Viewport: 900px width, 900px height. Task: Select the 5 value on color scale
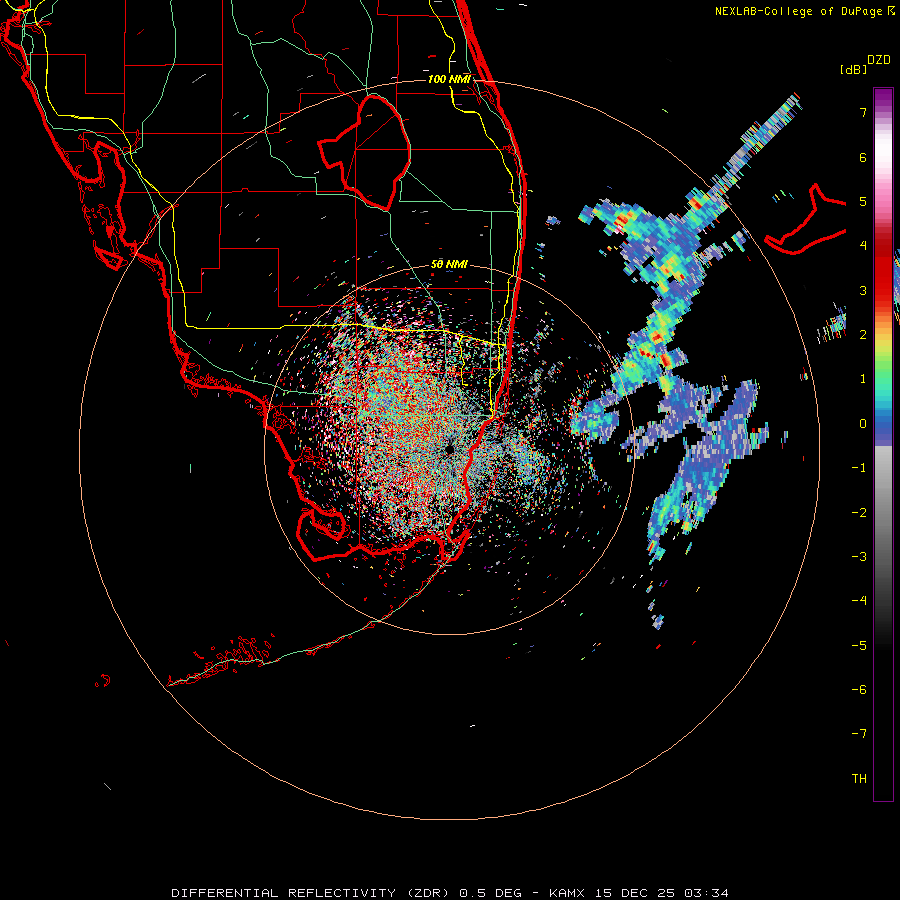(863, 201)
